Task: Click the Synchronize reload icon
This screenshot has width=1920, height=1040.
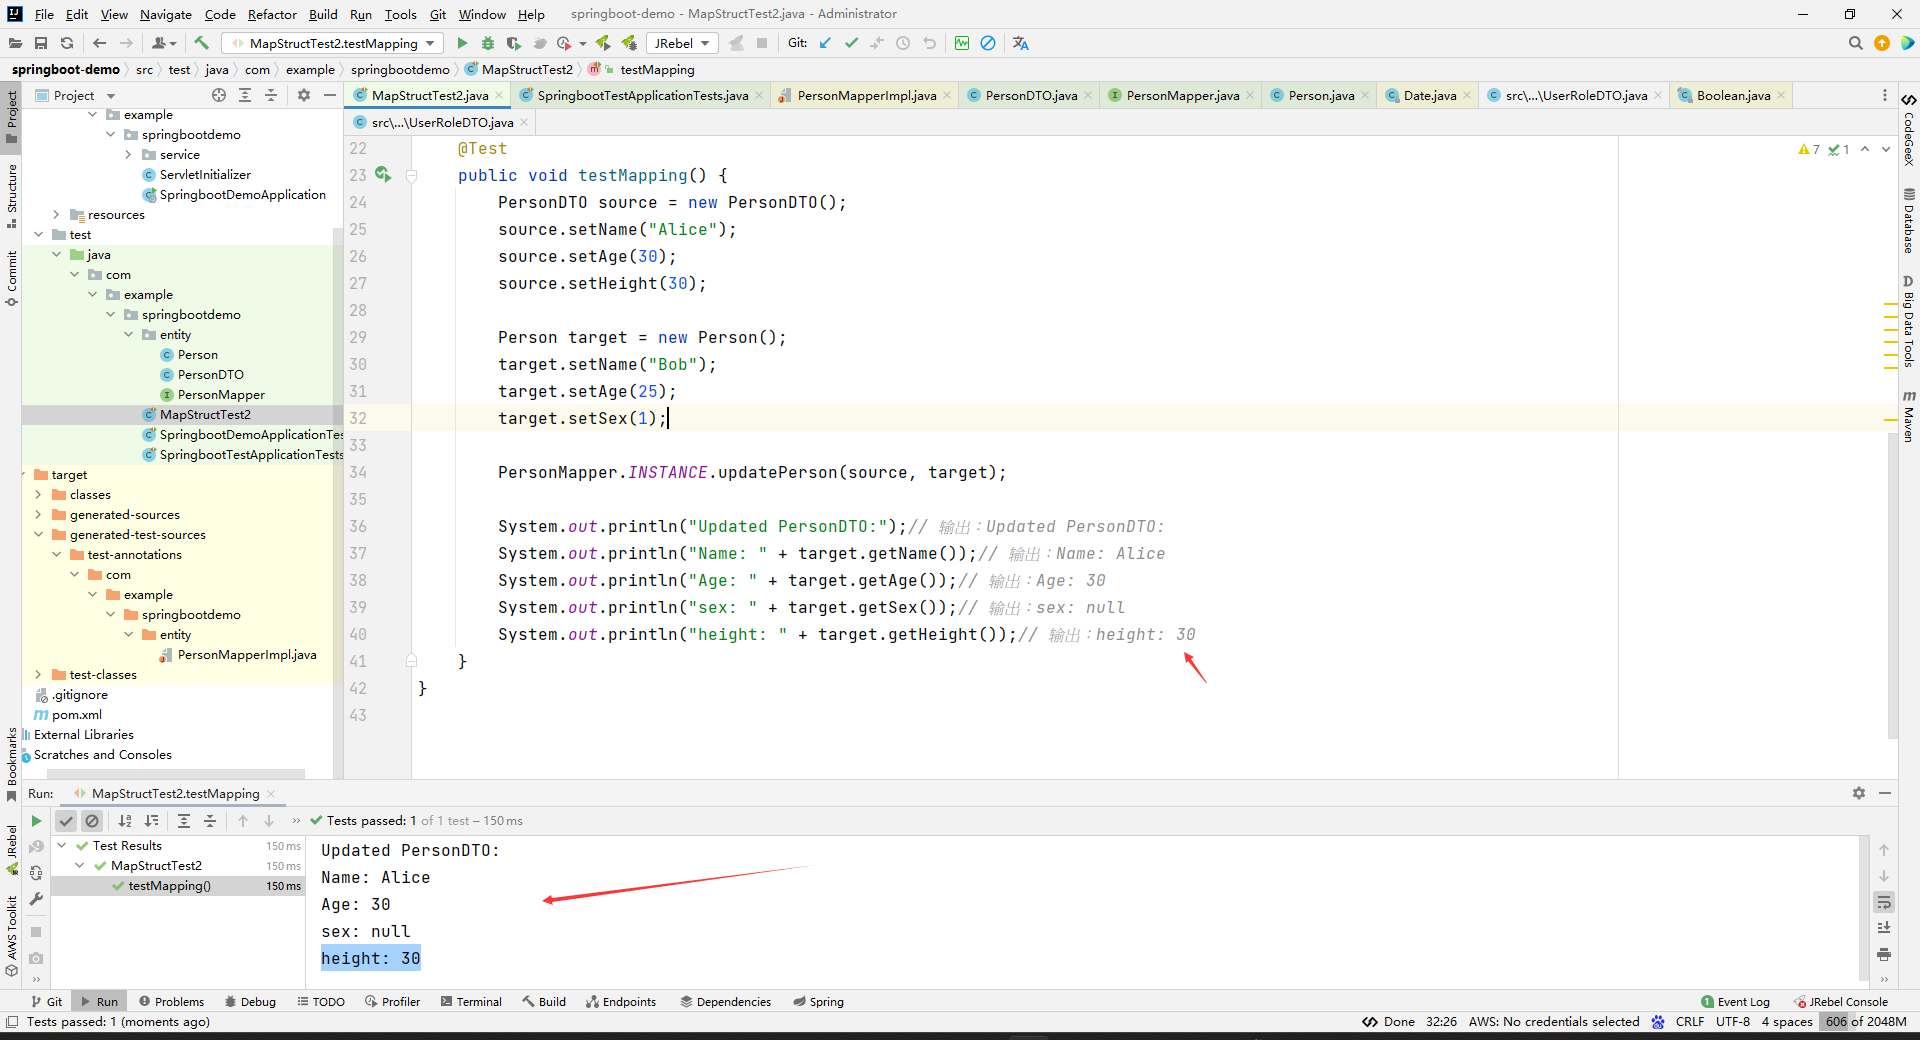Action: pos(67,43)
